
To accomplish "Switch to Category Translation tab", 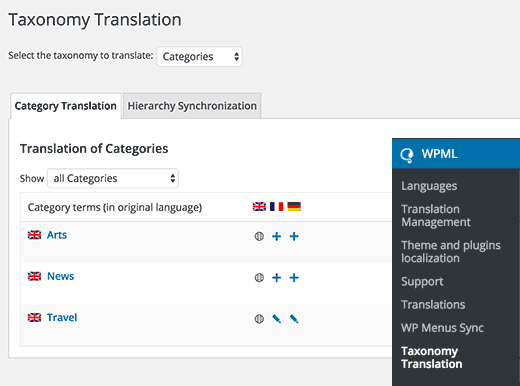I will pyautogui.click(x=65, y=106).
